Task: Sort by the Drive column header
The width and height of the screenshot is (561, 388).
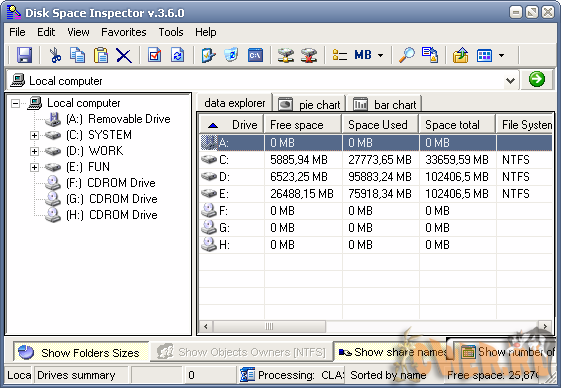Action: [x=231, y=125]
